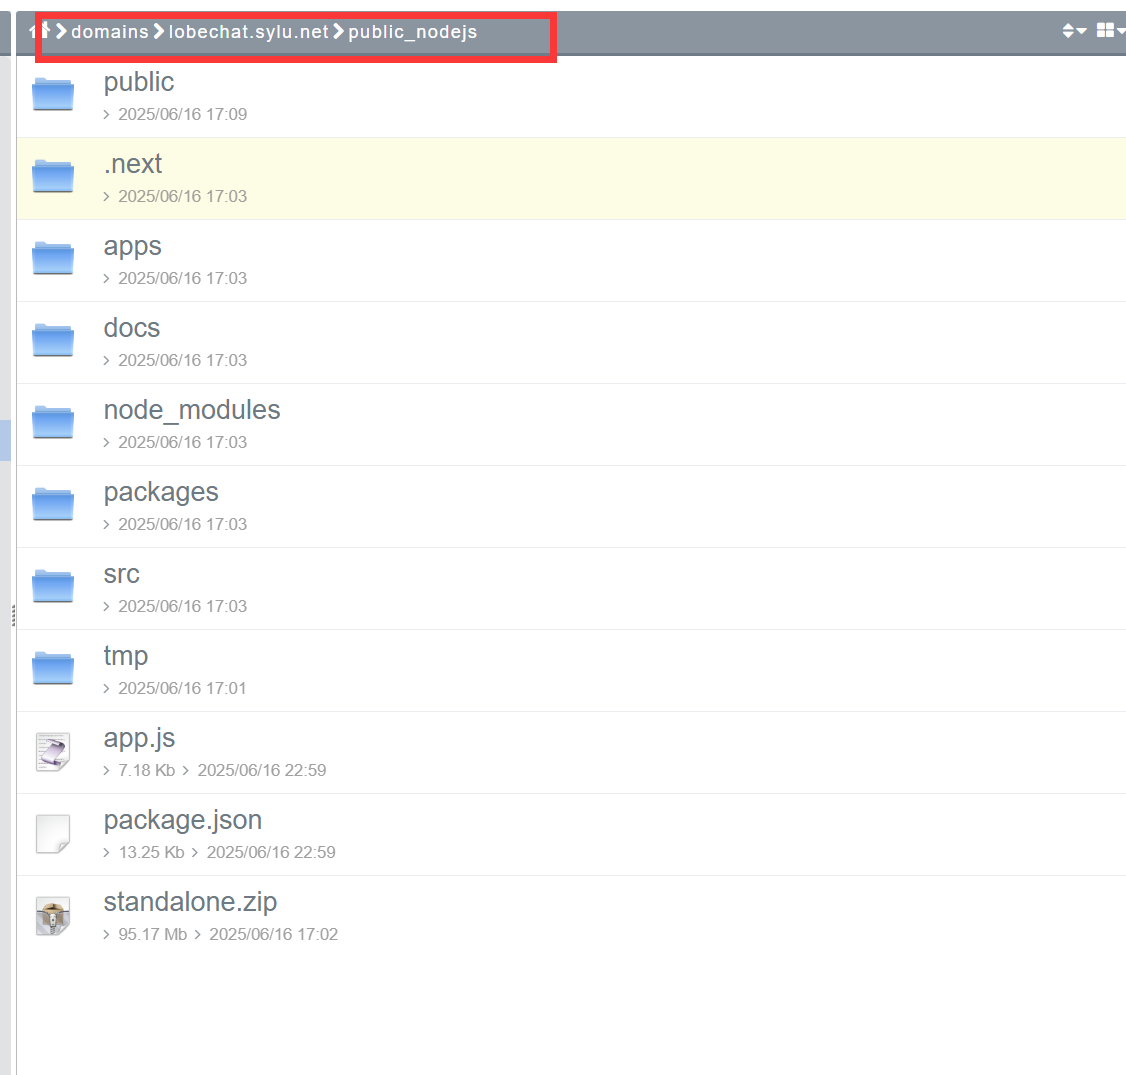Click the date 2025/06/16 17:09 under public
Viewport: 1126px width, 1075px height.
(182, 114)
